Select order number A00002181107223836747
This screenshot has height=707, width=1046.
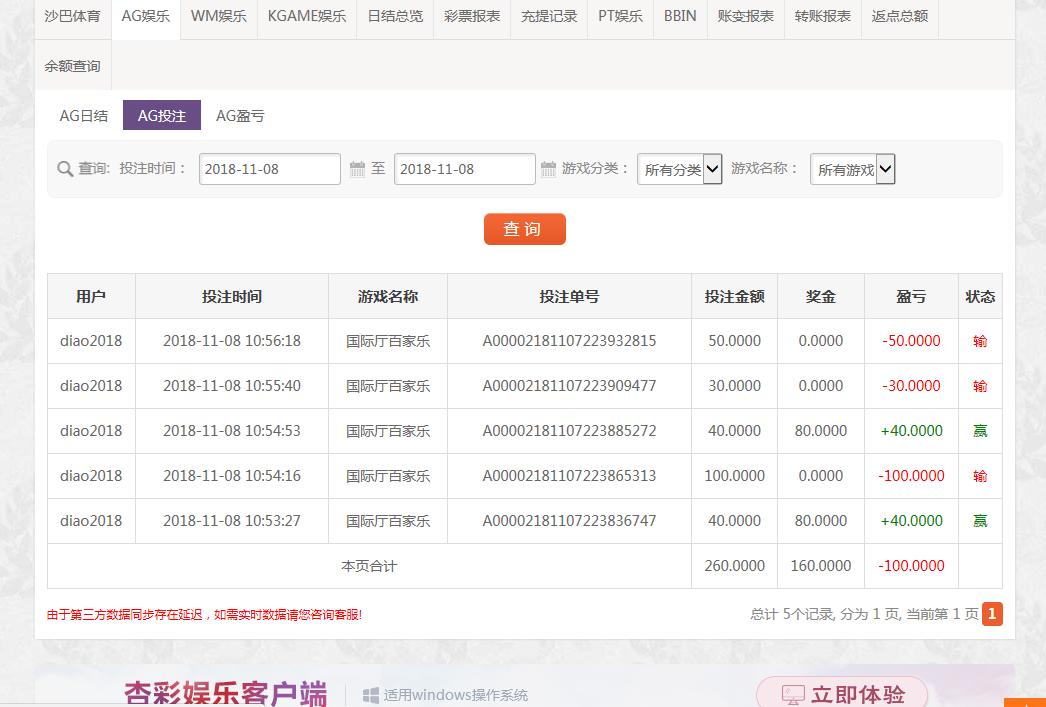pyautogui.click(x=569, y=521)
